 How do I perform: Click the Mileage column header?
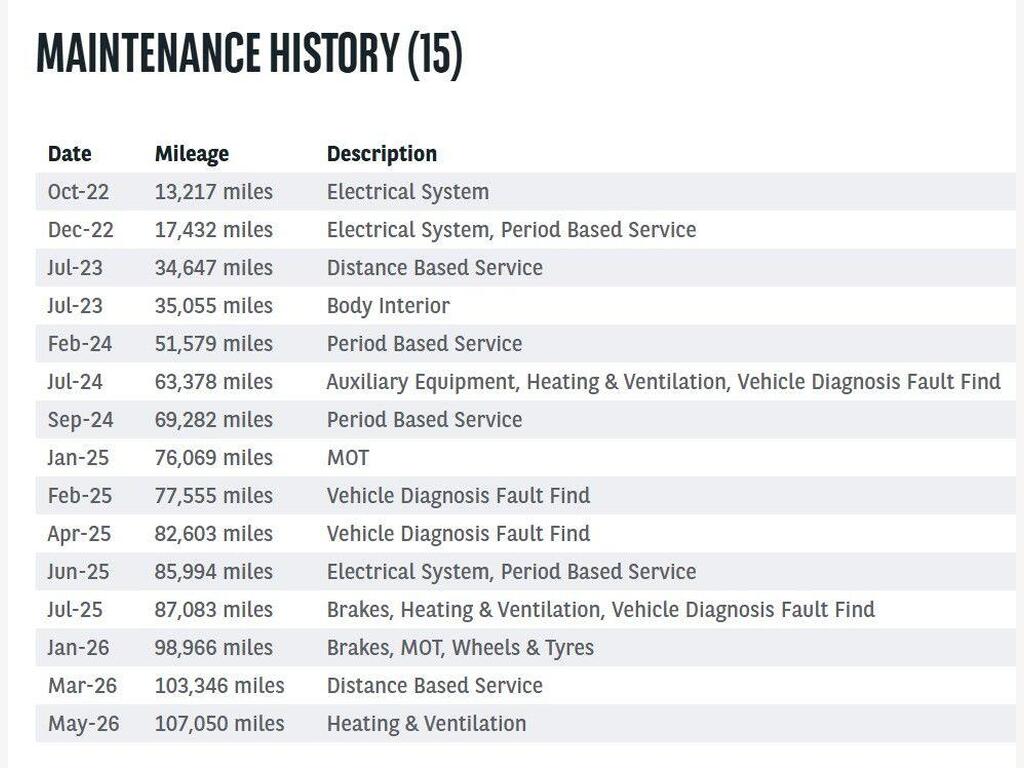click(x=191, y=154)
